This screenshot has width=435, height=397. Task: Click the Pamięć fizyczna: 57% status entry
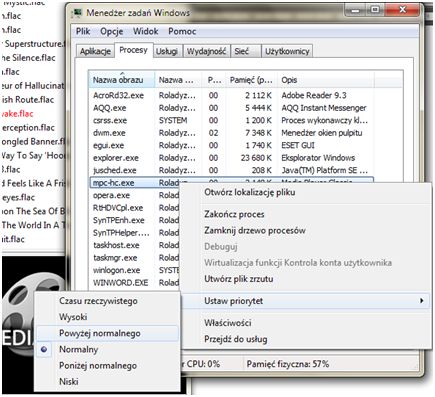[x=288, y=364]
